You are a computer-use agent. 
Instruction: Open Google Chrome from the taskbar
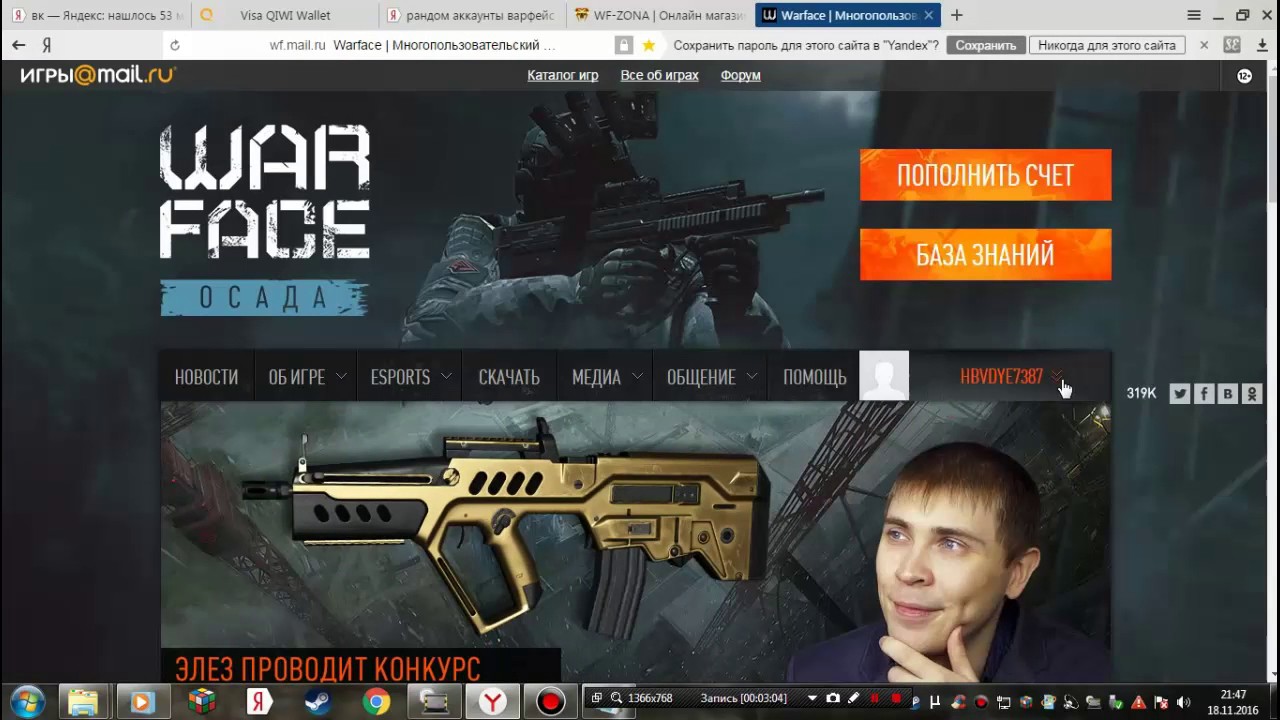point(376,702)
